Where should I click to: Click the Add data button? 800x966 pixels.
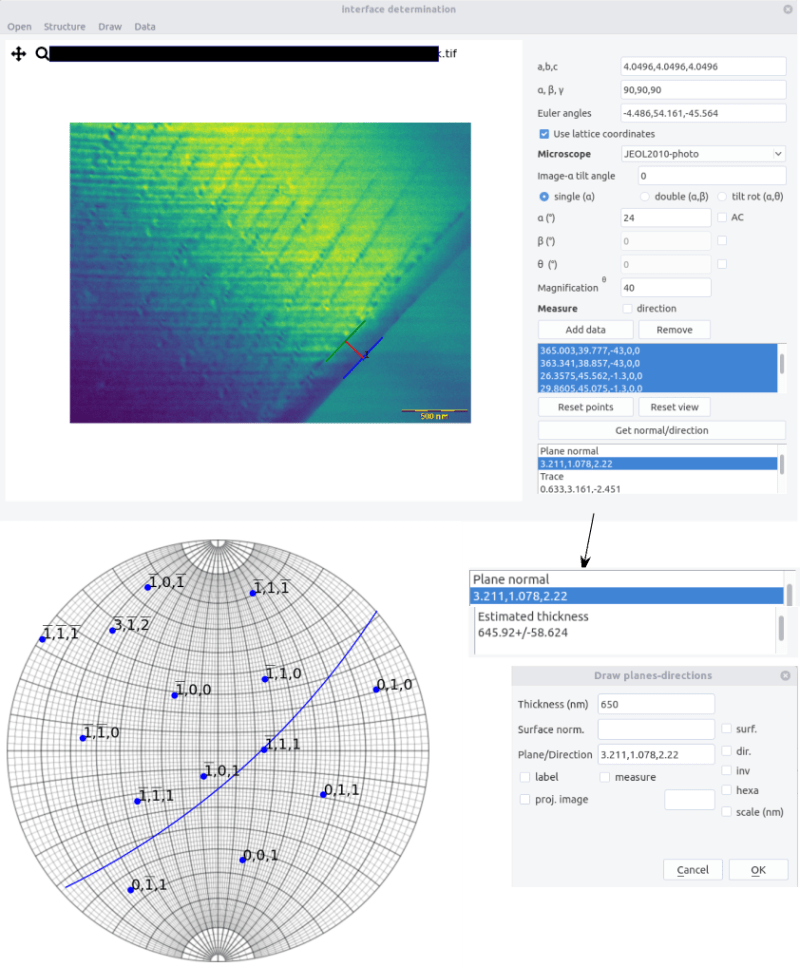tap(585, 330)
